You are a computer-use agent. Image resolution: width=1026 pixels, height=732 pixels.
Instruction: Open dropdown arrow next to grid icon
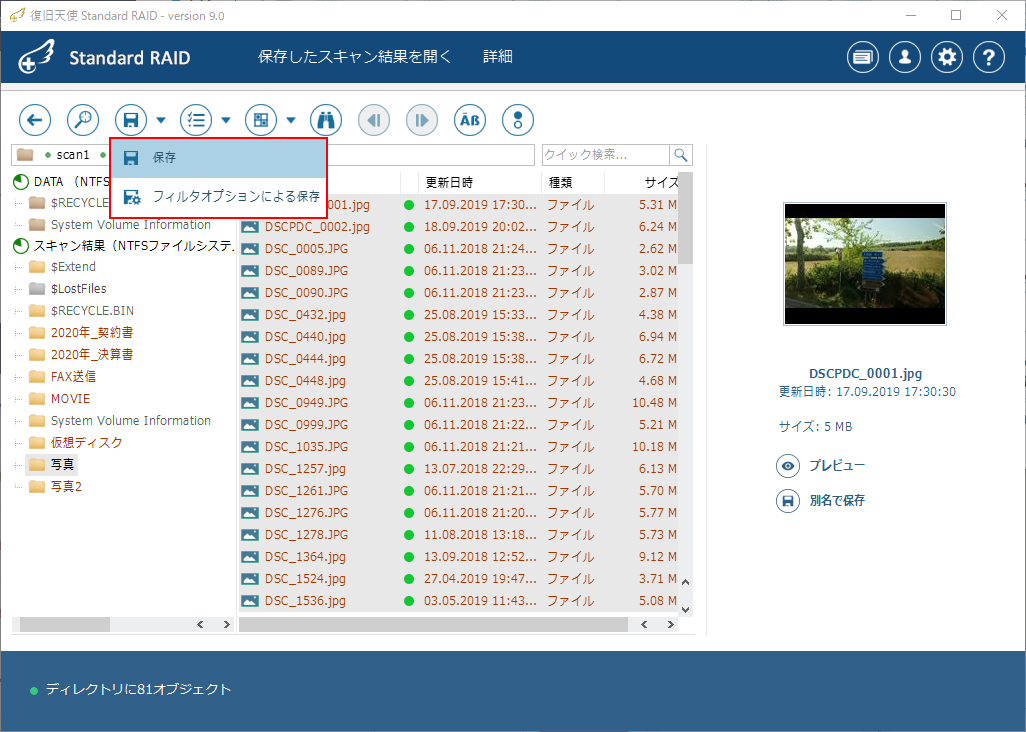tap(291, 120)
